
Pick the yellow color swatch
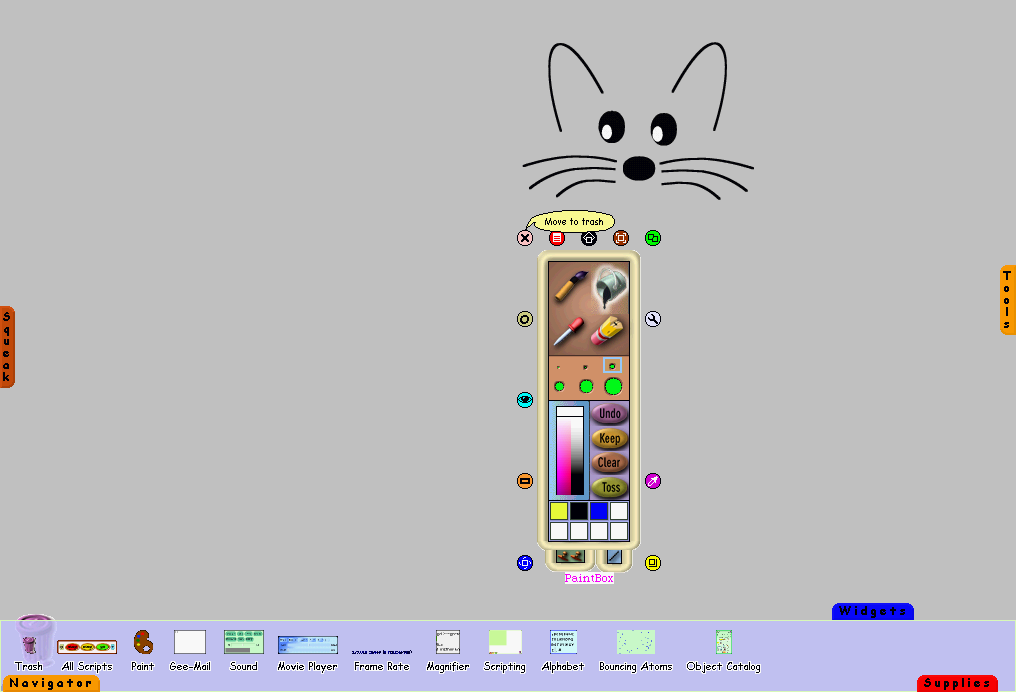tap(559, 511)
